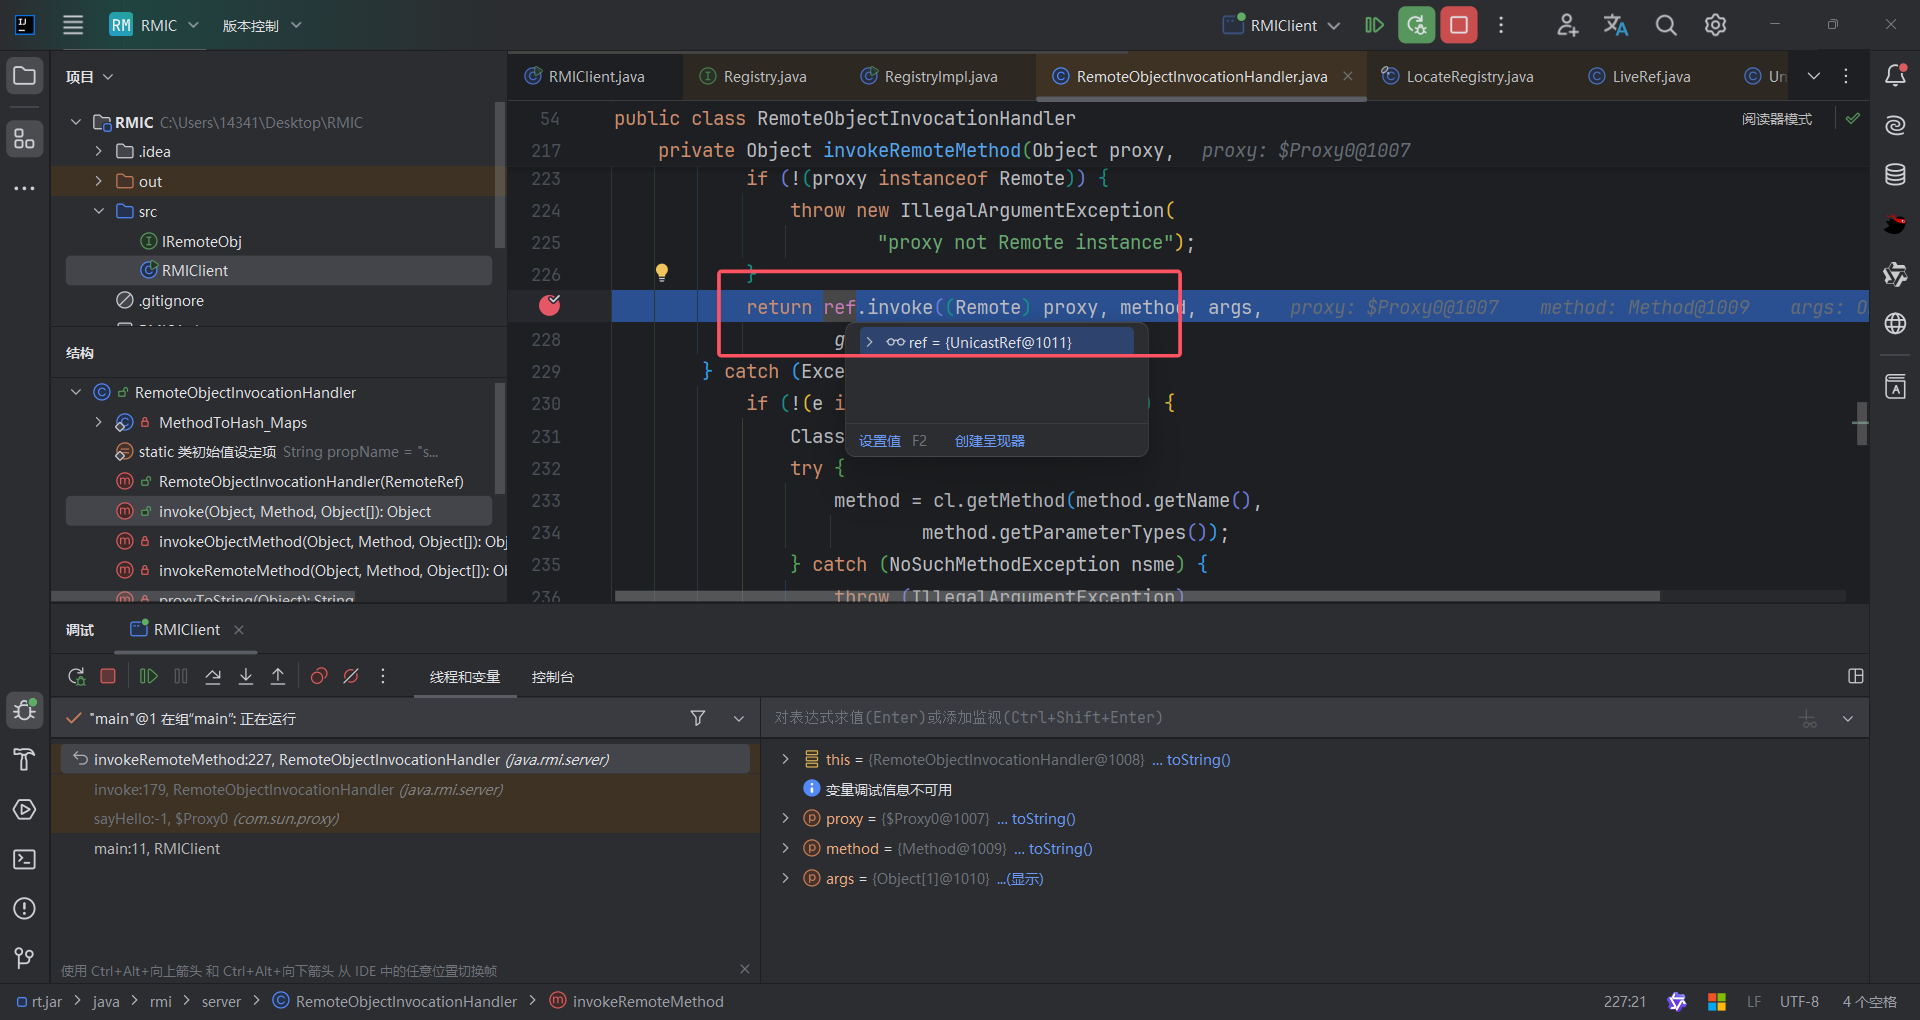Switch to RMIClient.java tab
Viewport: 1920px width, 1020px height.
pos(596,76)
